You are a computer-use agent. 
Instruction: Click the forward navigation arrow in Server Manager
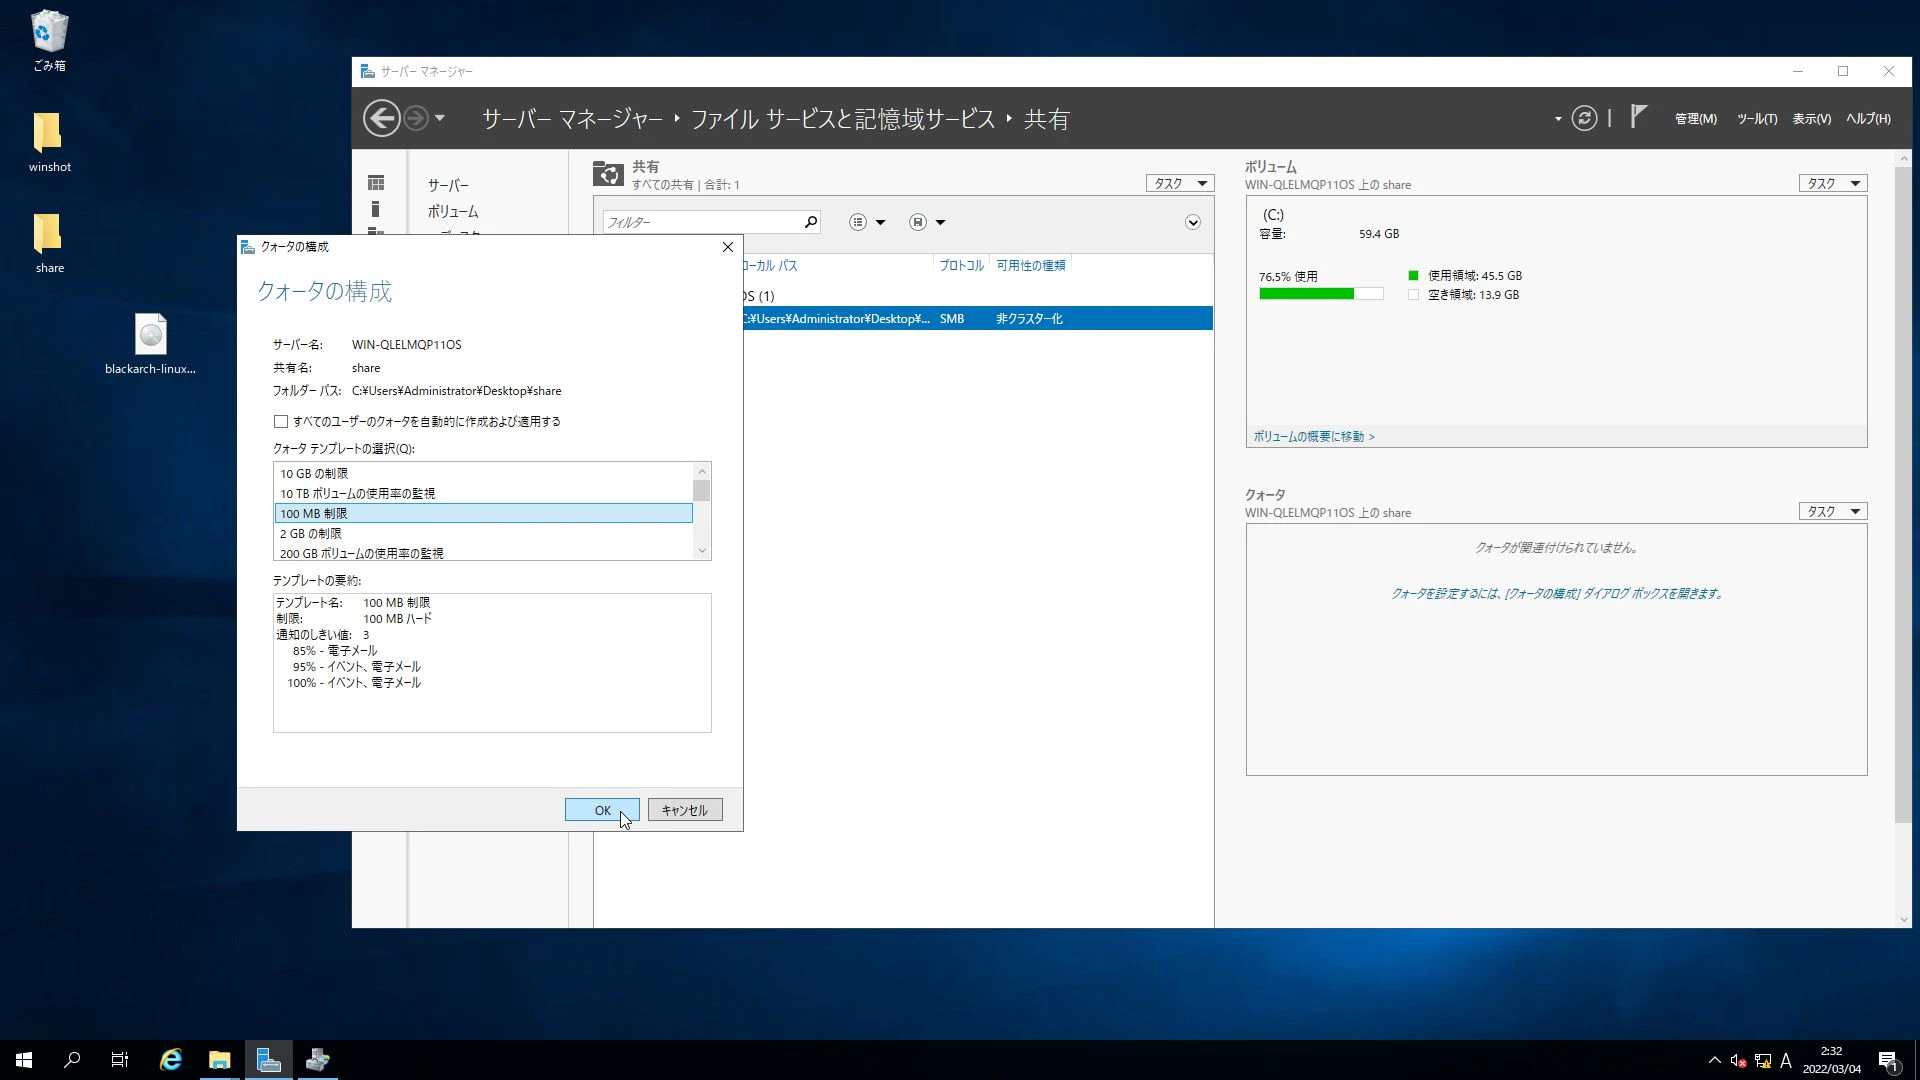pos(416,118)
